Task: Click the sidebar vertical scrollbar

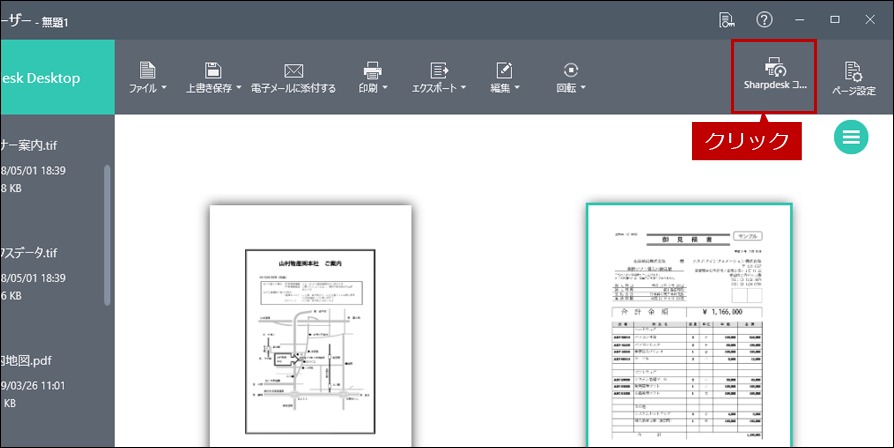Action: [x=107, y=235]
